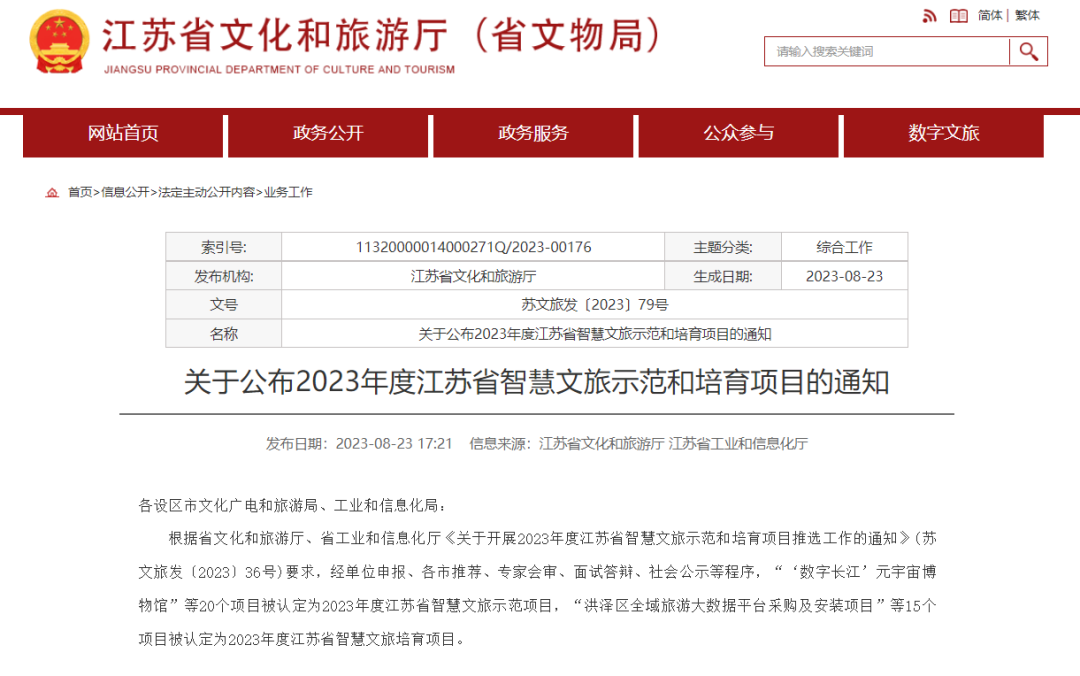The height and width of the screenshot is (676, 1080).
Task: Click the index number 11320000014000271Q/2023-00176
Action: click(x=473, y=247)
